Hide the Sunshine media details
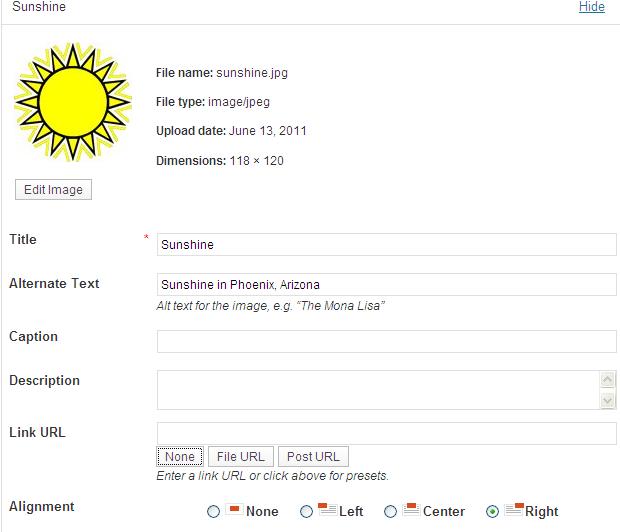Viewport: 620px width, 532px height. pyautogui.click(x=591, y=7)
